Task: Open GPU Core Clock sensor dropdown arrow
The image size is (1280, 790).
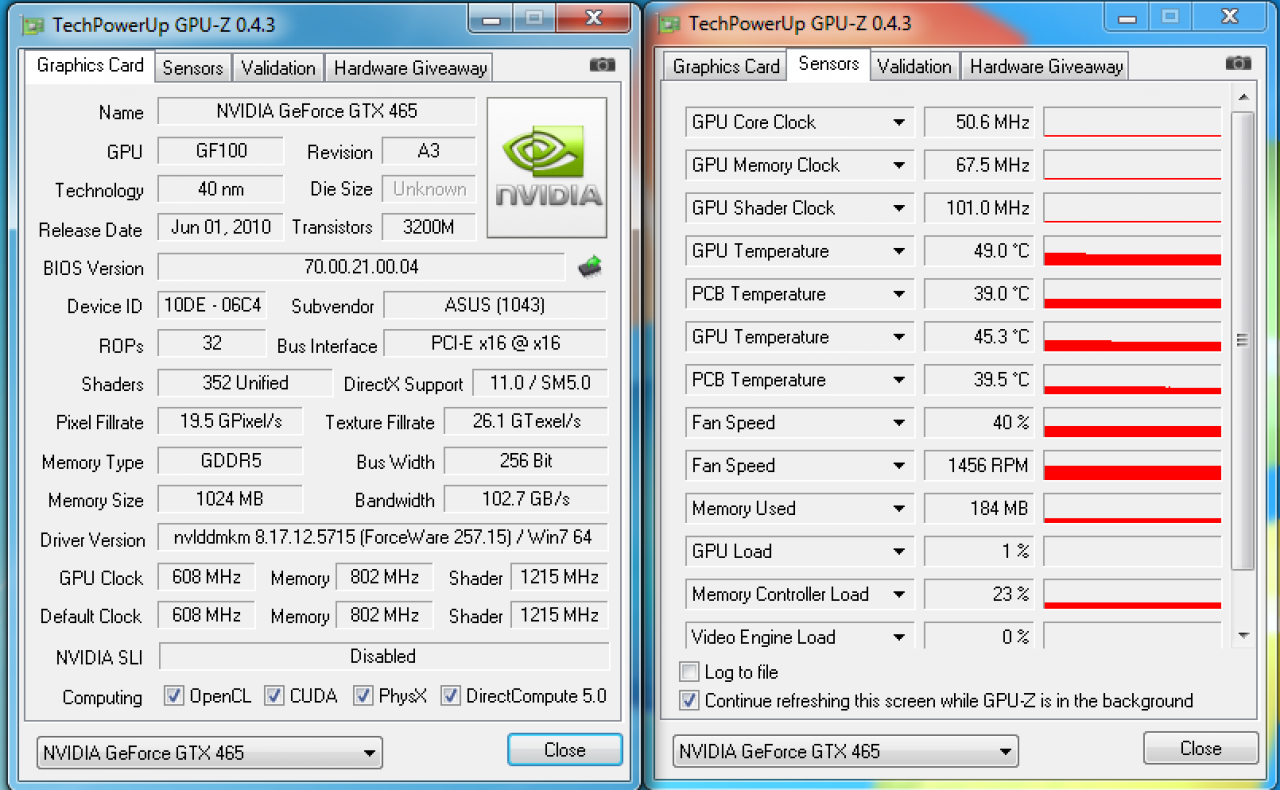Action: point(899,123)
